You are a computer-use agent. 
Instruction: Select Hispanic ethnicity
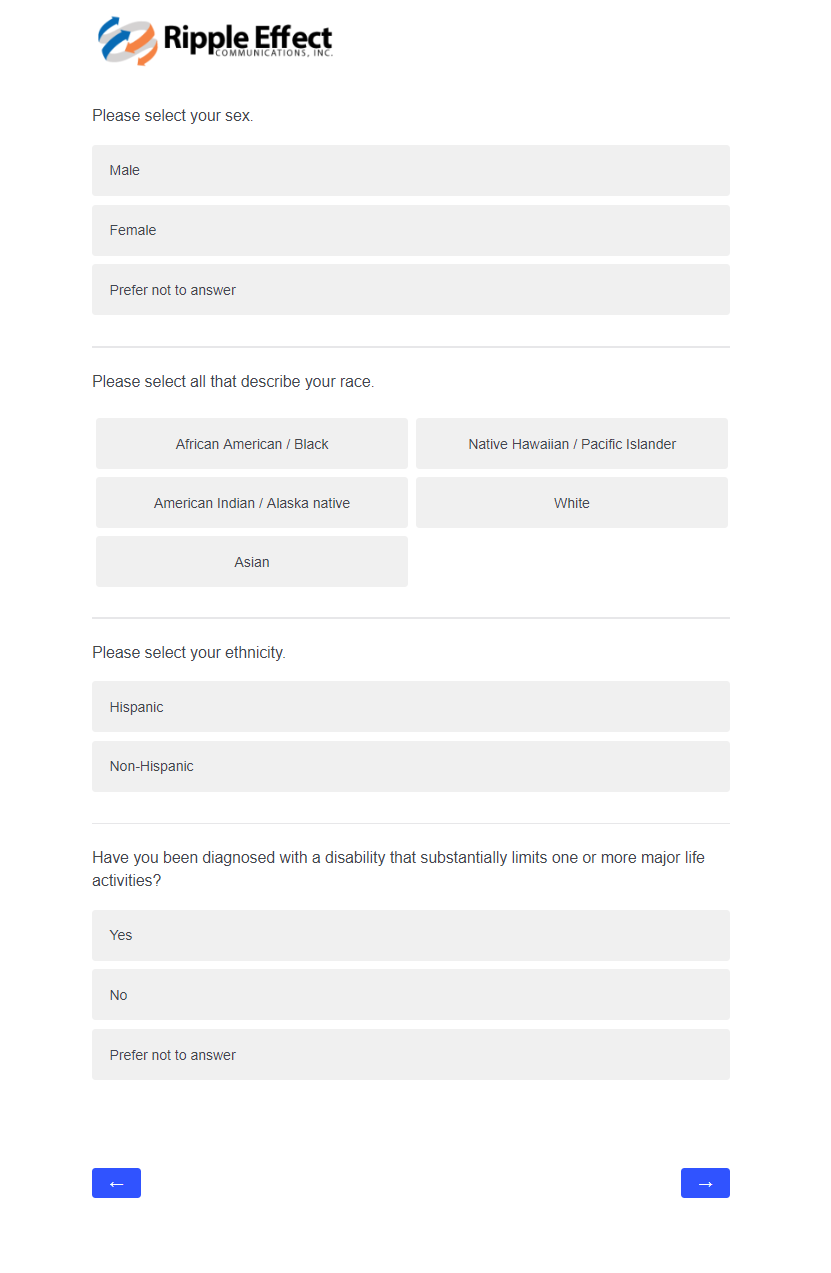click(x=410, y=707)
